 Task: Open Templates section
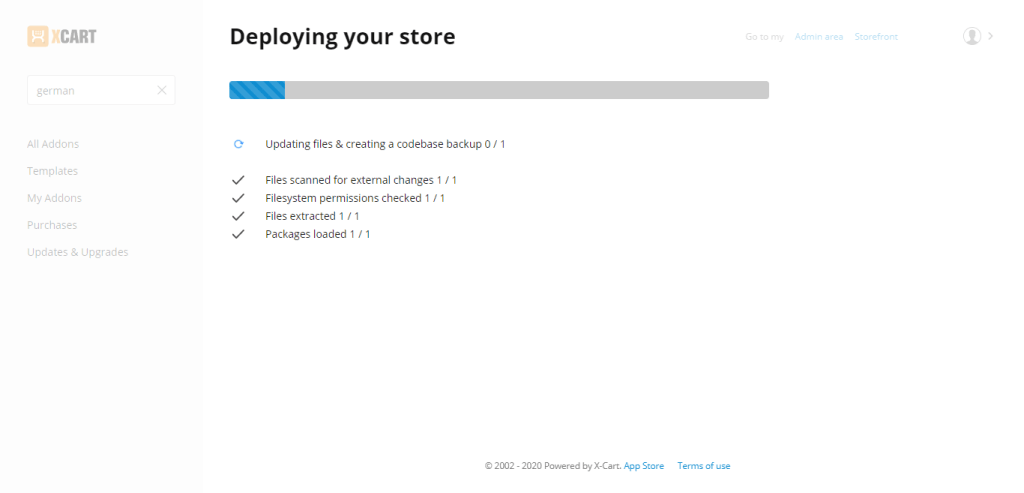(x=52, y=170)
